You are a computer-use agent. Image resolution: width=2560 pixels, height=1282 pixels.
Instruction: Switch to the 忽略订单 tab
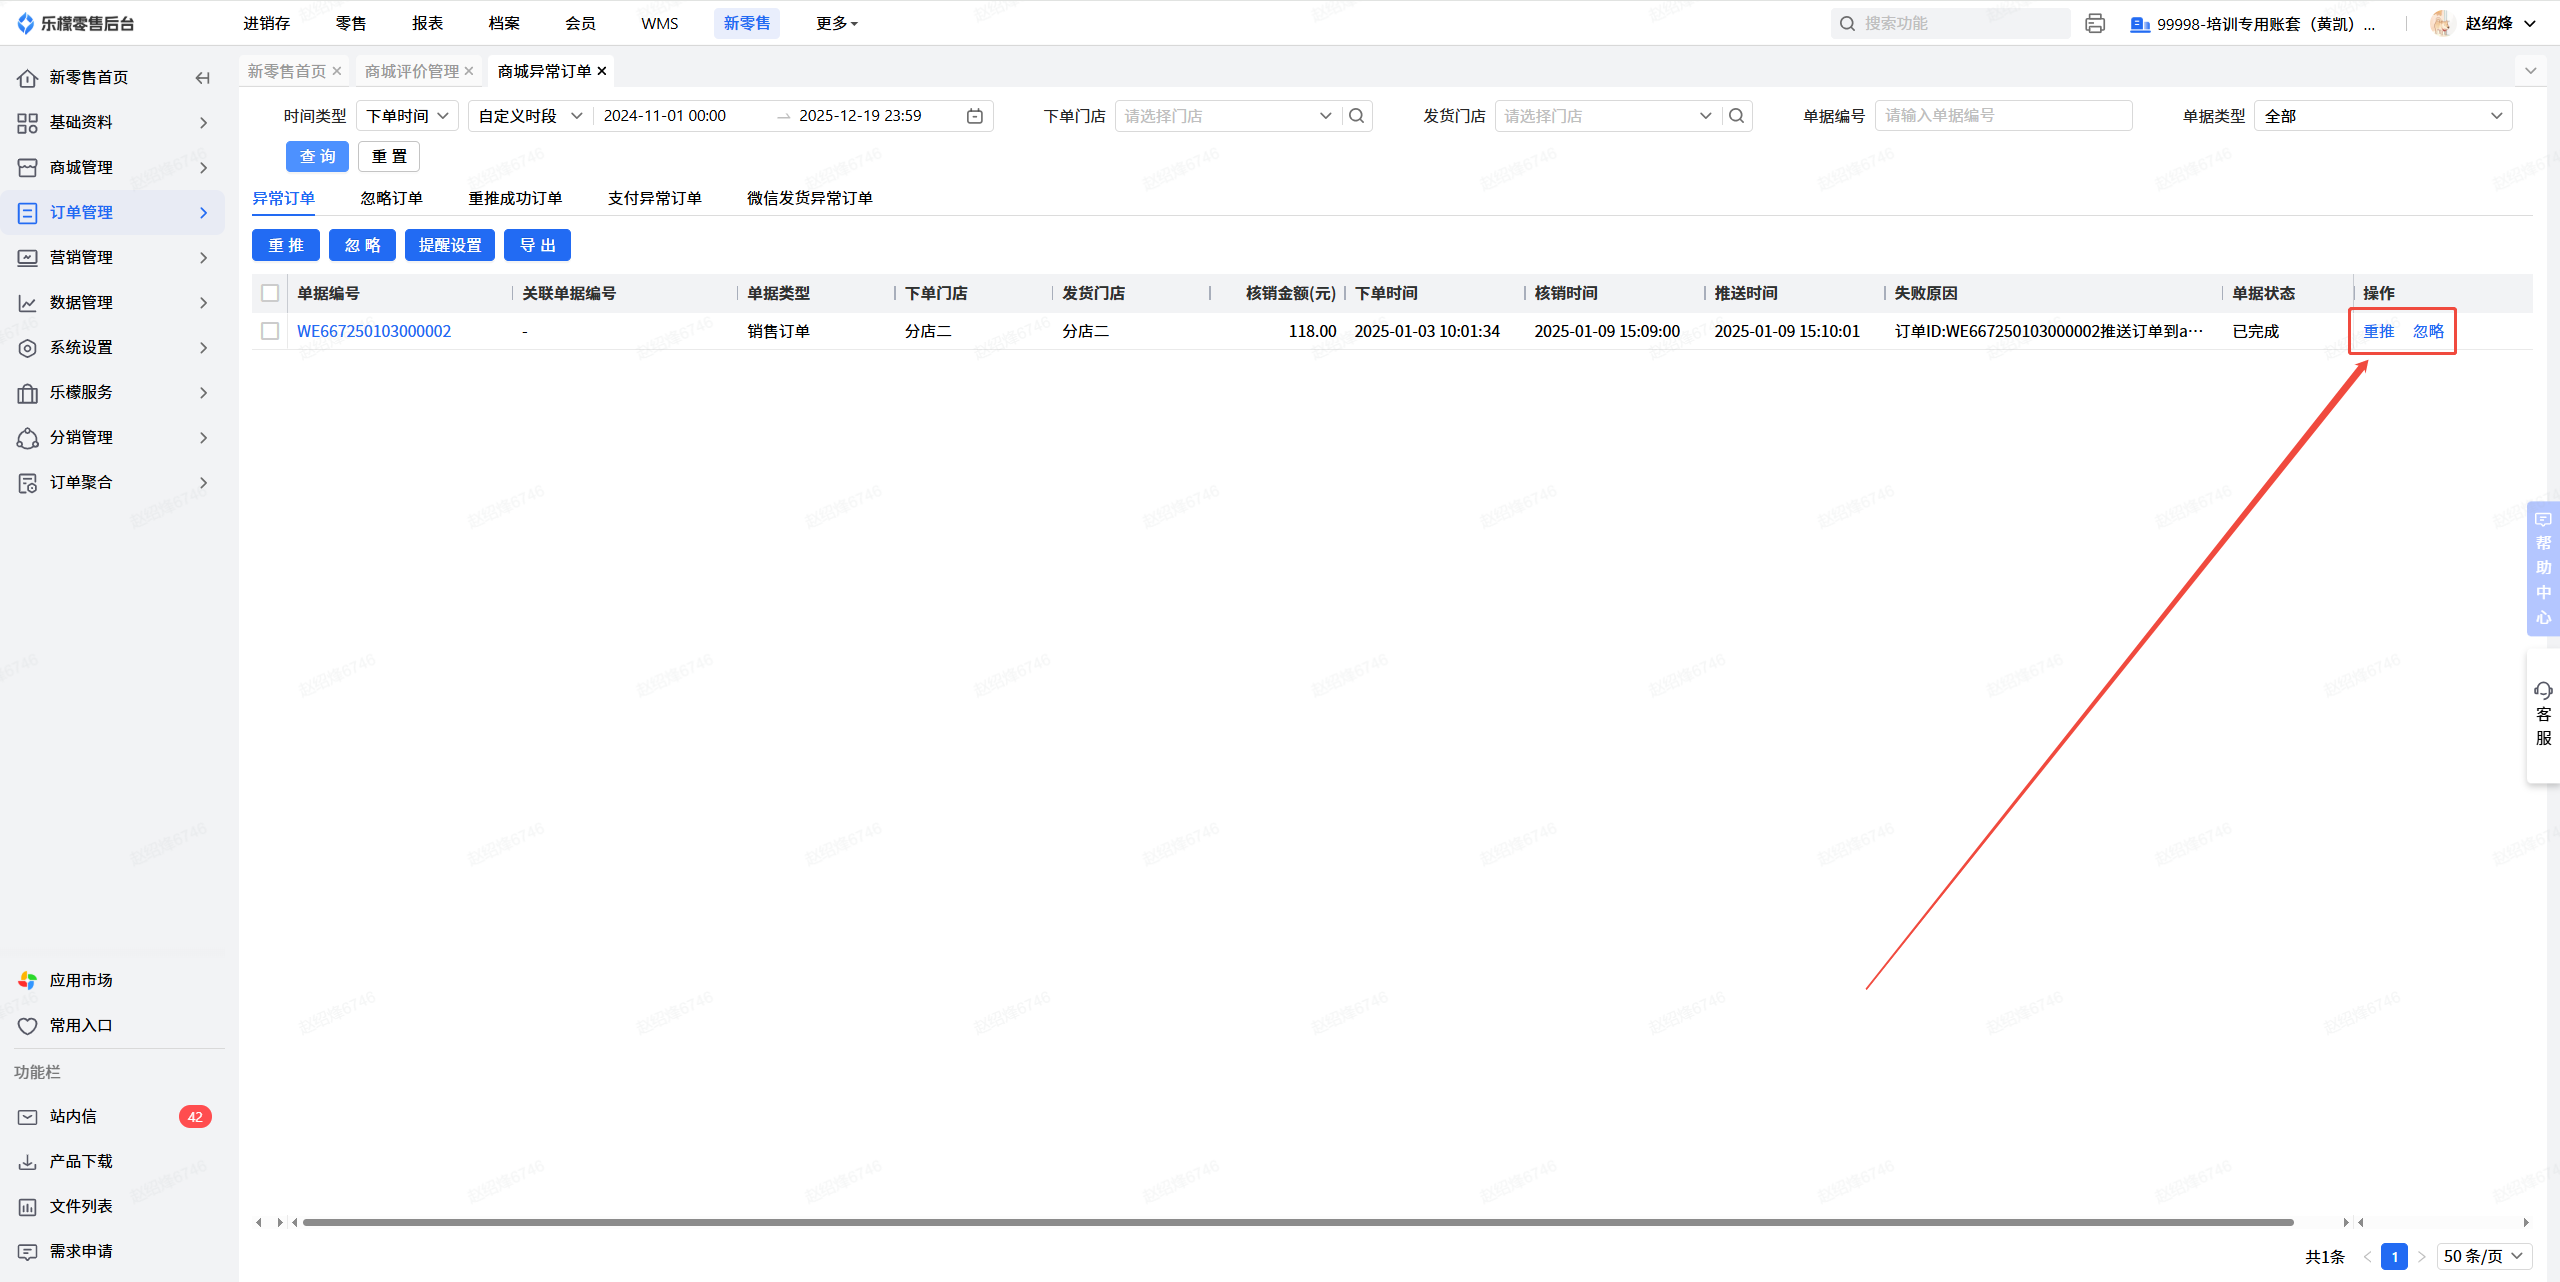(391, 198)
